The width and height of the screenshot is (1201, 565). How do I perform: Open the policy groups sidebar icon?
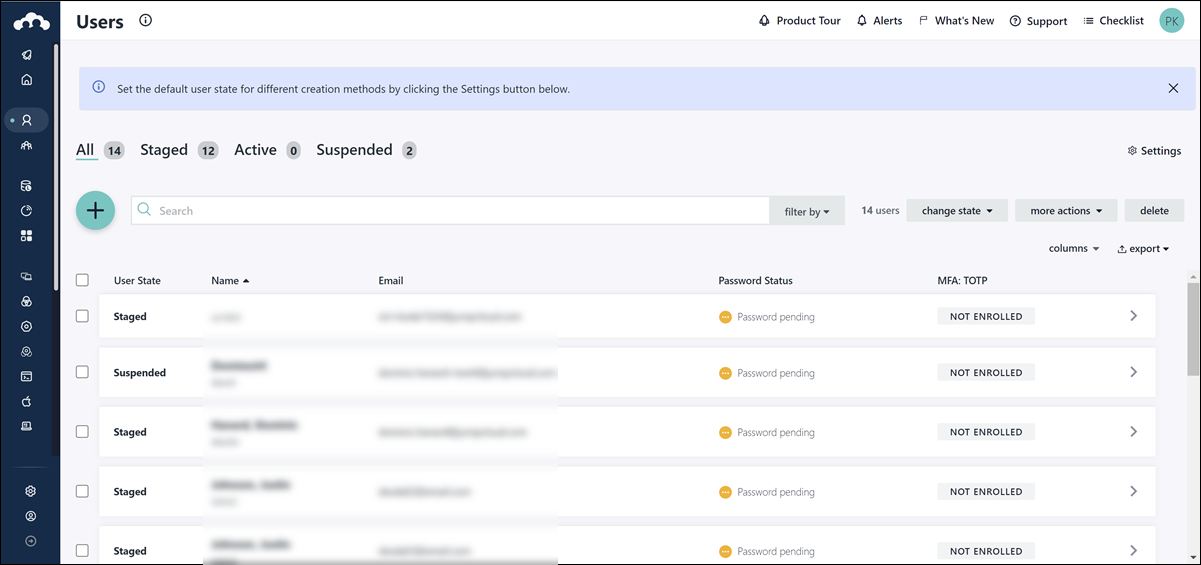(x=27, y=351)
